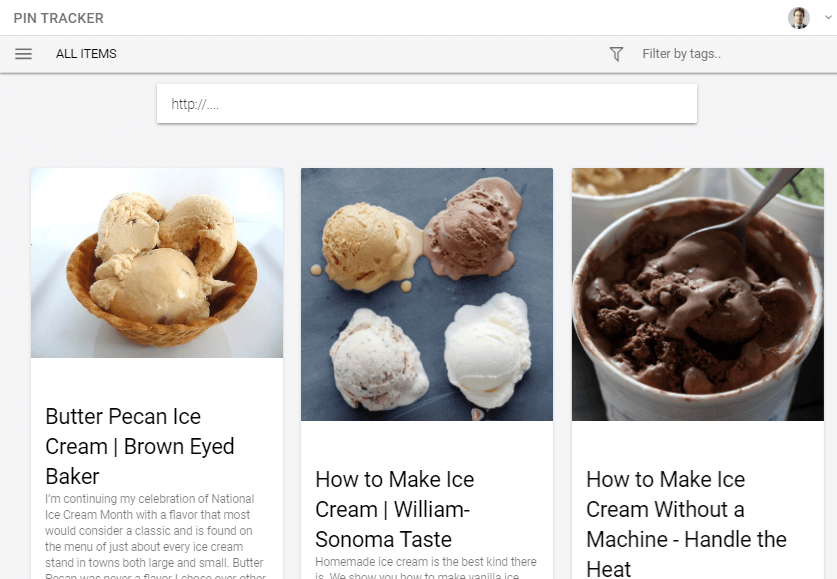Image resolution: width=837 pixels, height=579 pixels.
Task: Select the ALL ITEMS heading
Action: tap(86, 54)
